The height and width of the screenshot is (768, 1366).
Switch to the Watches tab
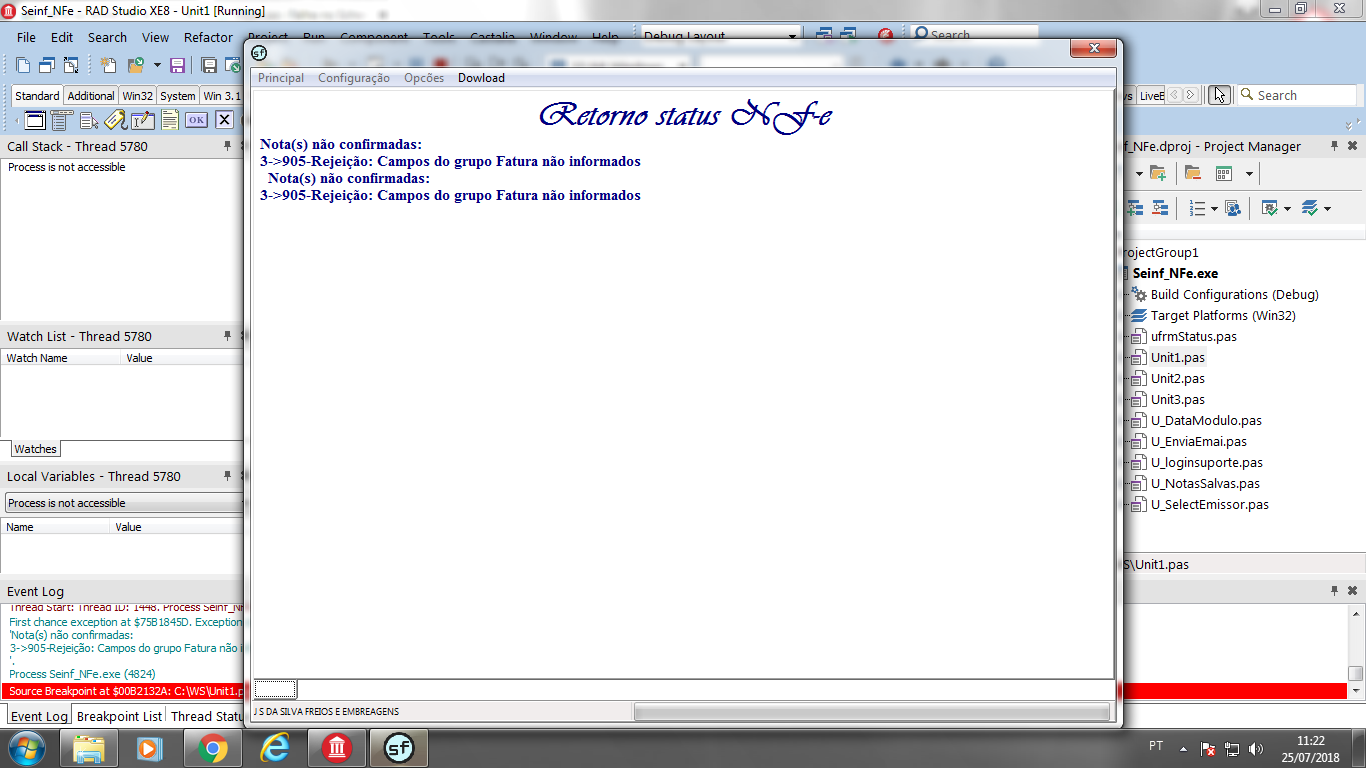pyautogui.click(x=35, y=449)
